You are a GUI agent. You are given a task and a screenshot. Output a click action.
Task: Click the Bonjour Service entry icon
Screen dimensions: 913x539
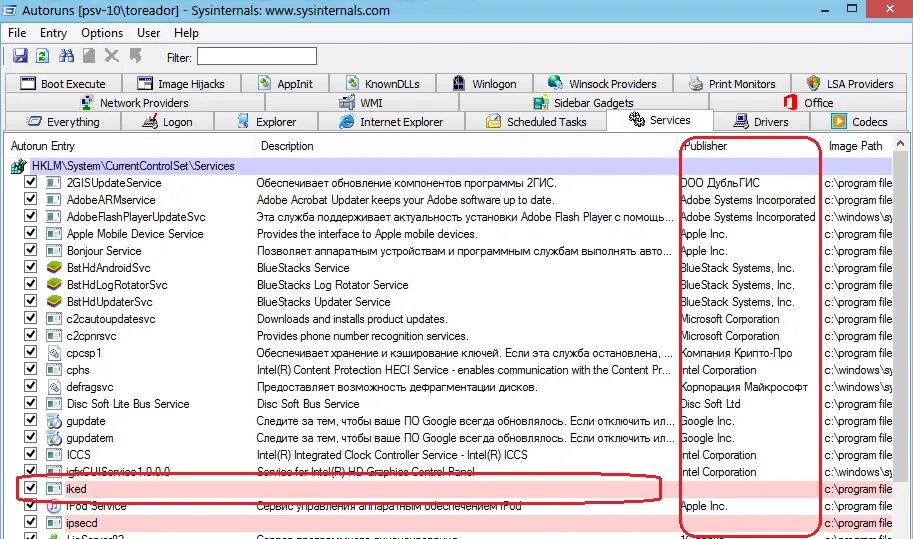click(54, 251)
